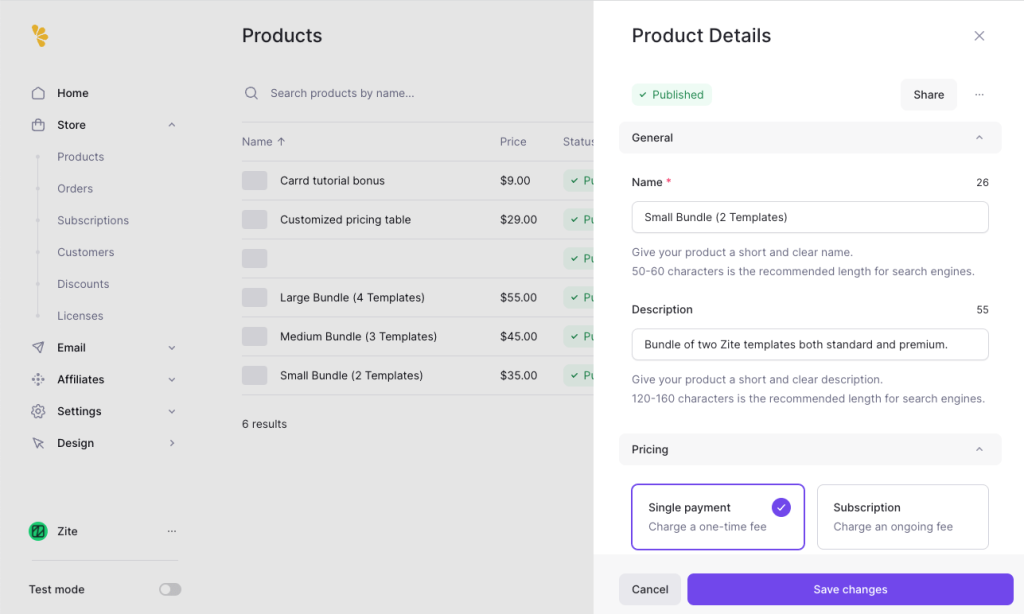Click the Design cursor icon
1024x614 pixels.
click(38, 443)
